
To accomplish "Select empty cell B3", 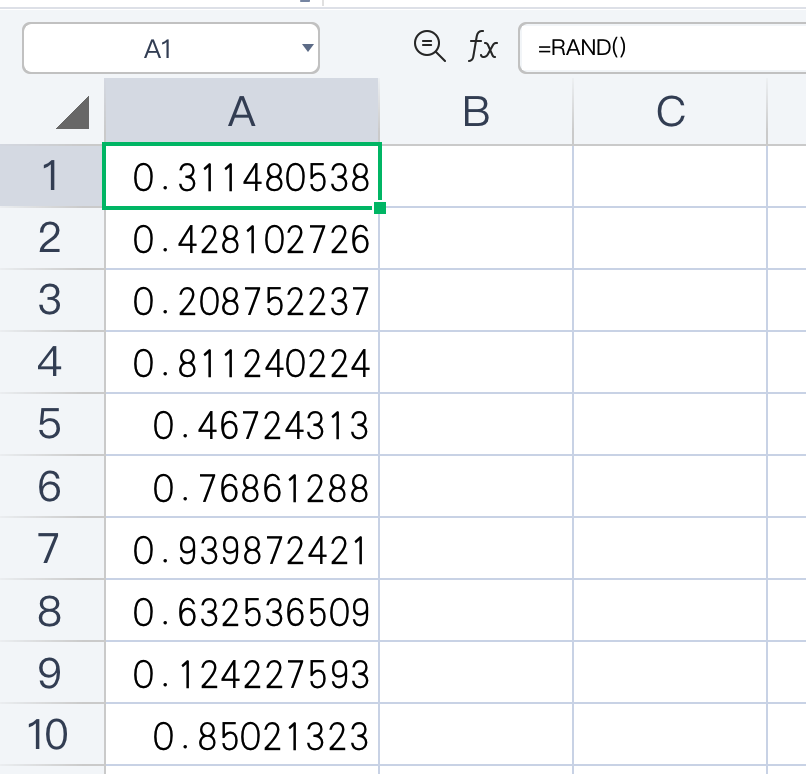I will 476,300.
